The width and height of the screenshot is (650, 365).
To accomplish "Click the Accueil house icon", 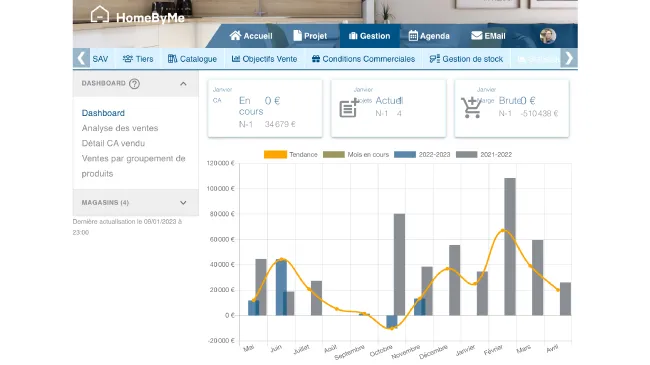I will (235, 36).
